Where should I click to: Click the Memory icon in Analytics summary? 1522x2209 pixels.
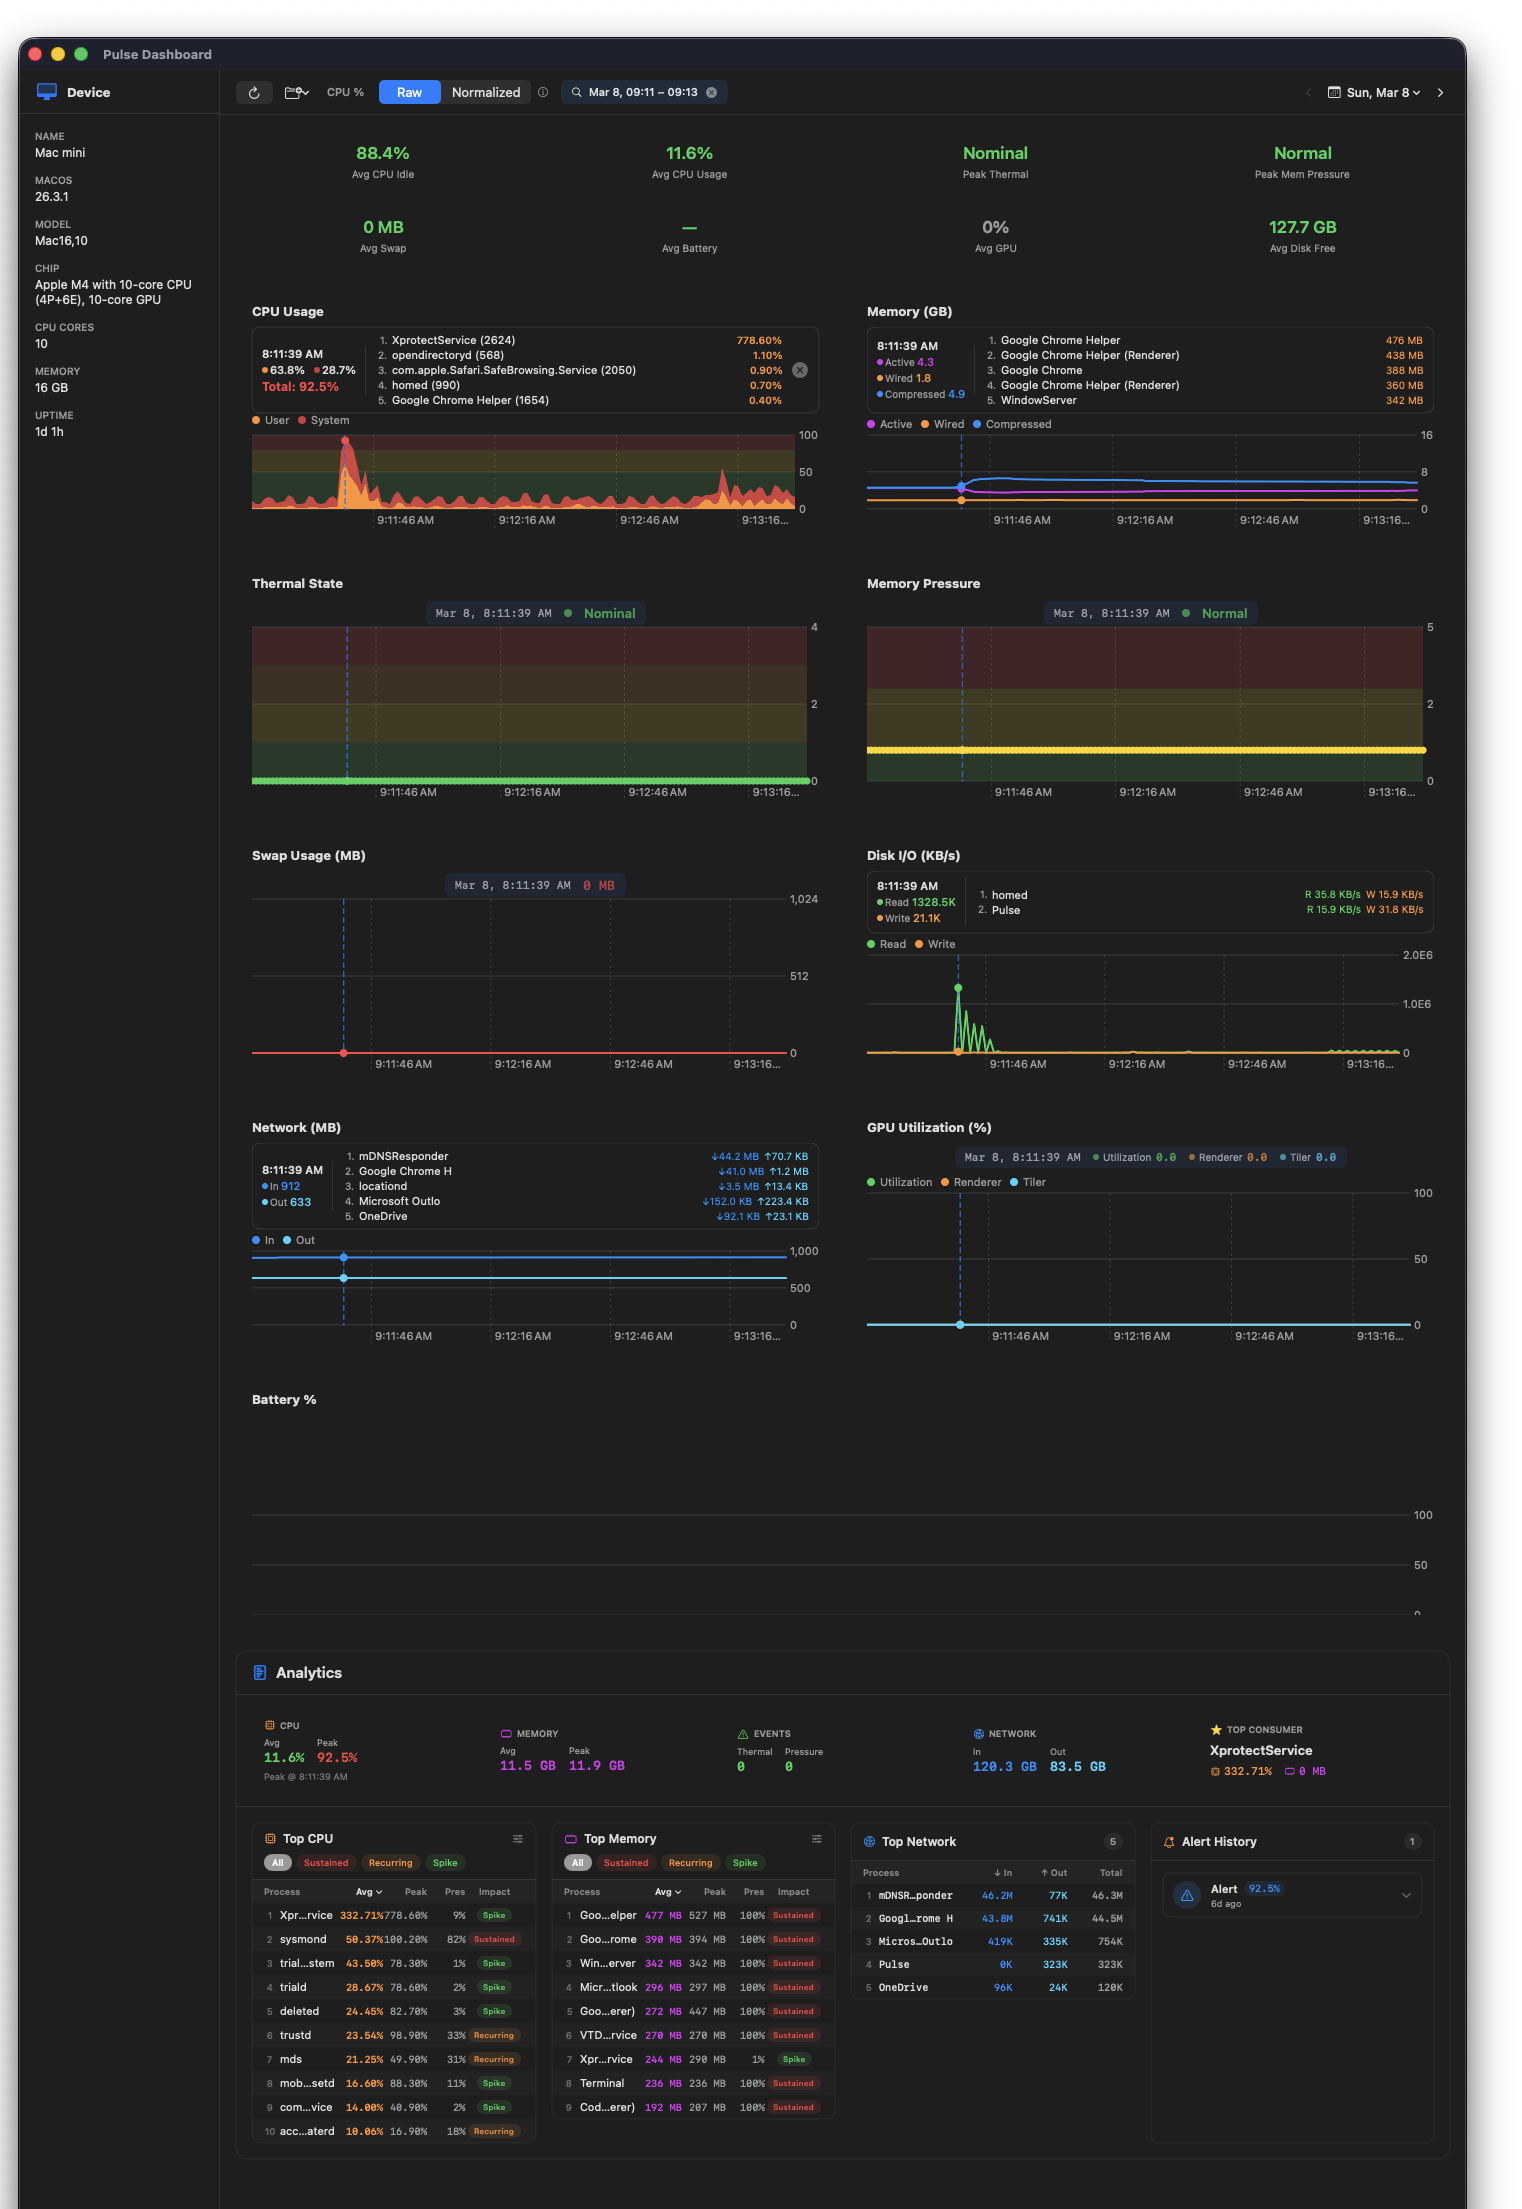tap(506, 1733)
